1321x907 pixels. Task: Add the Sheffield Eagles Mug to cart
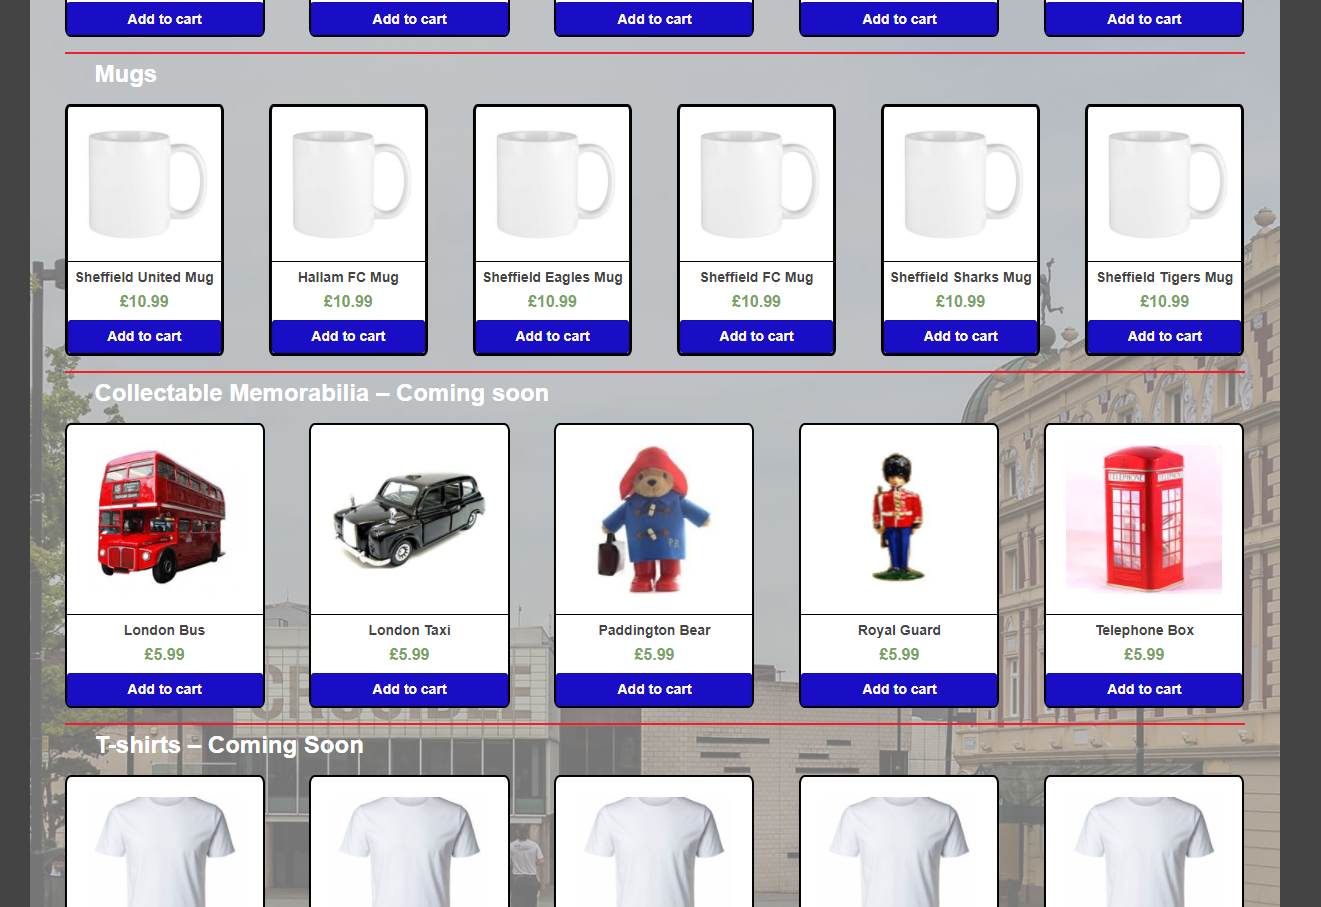pyautogui.click(x=552, y=336)
